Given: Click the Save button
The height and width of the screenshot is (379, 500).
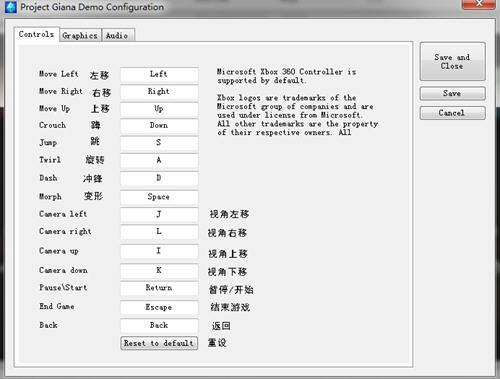Looking at the screenshot, I should tap(452, 93).
